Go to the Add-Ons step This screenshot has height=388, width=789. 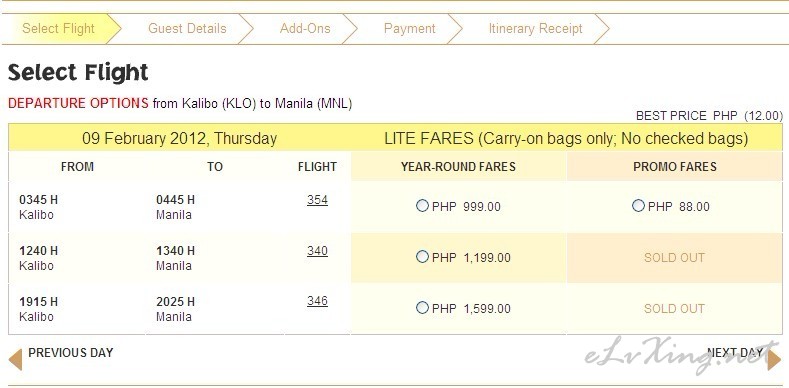click(305, 29)
